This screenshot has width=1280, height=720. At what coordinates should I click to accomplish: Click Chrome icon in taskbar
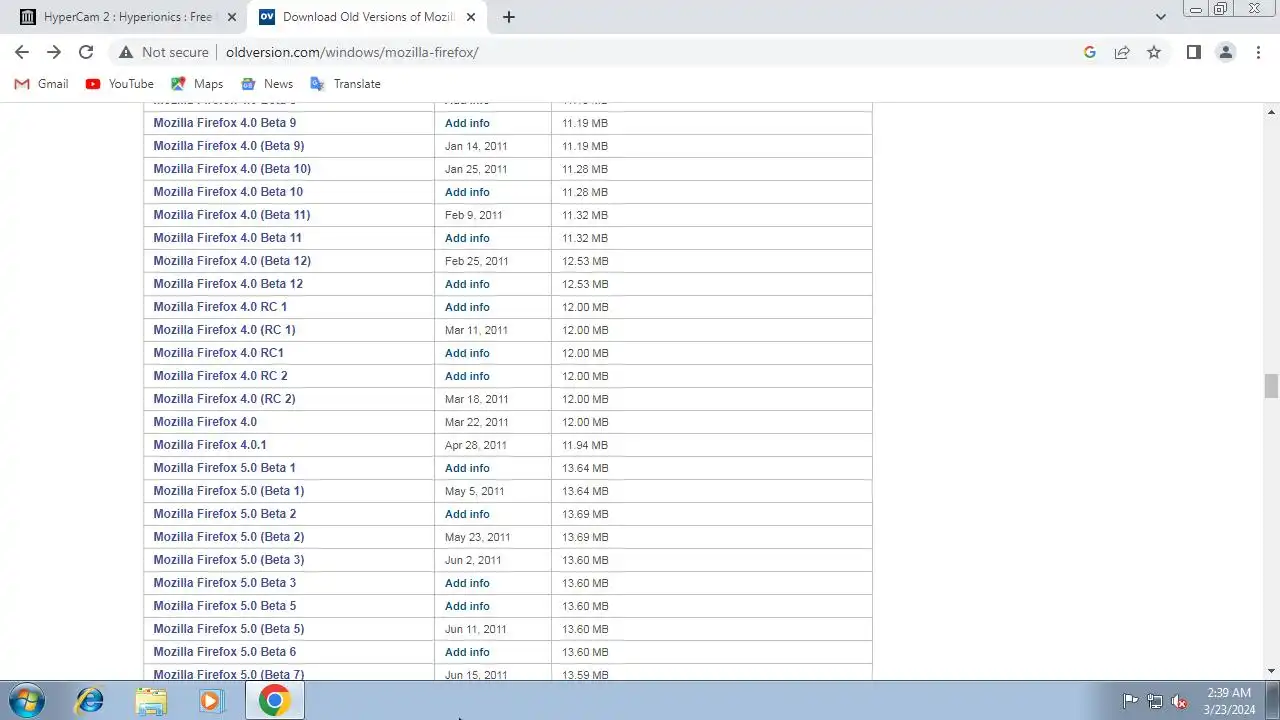coord(274,701)
